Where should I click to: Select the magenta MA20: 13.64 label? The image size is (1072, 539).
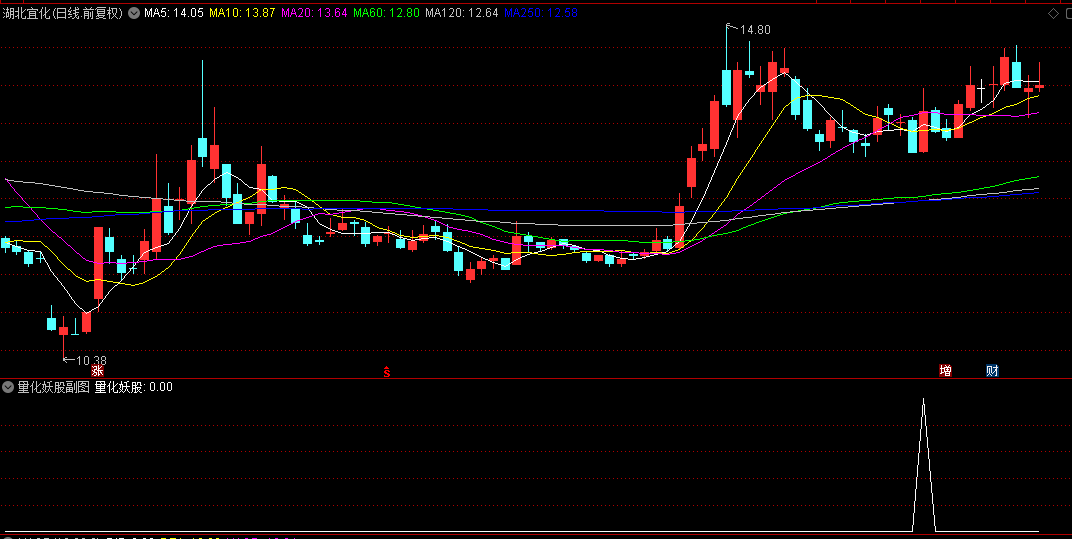314,12
